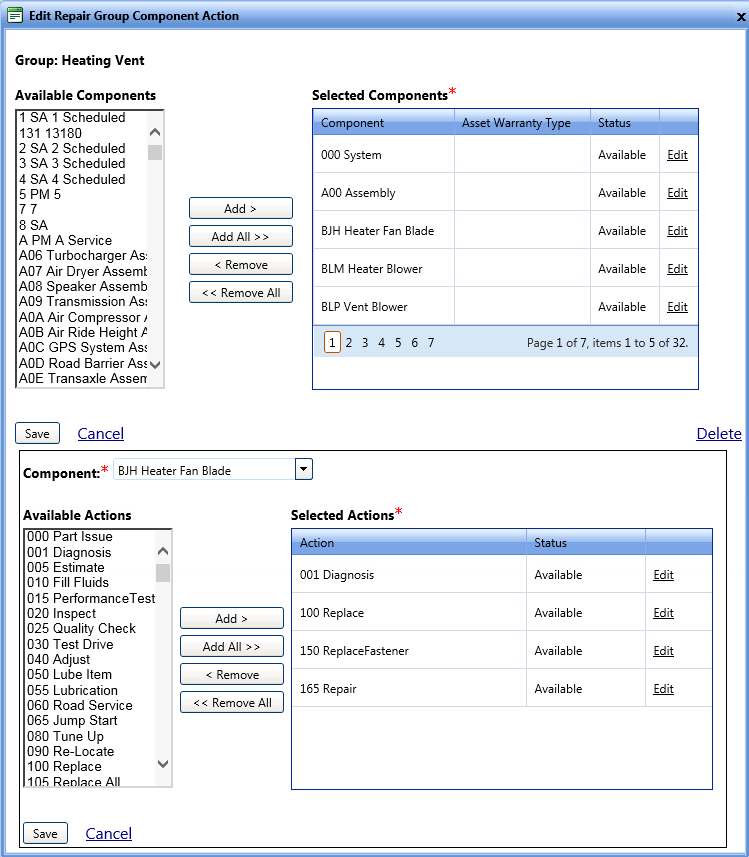Image resolution: width=749 pixels, height=857 pixels.
Task: Edit the A00 Assembly component row
Action: coord(677,193)
